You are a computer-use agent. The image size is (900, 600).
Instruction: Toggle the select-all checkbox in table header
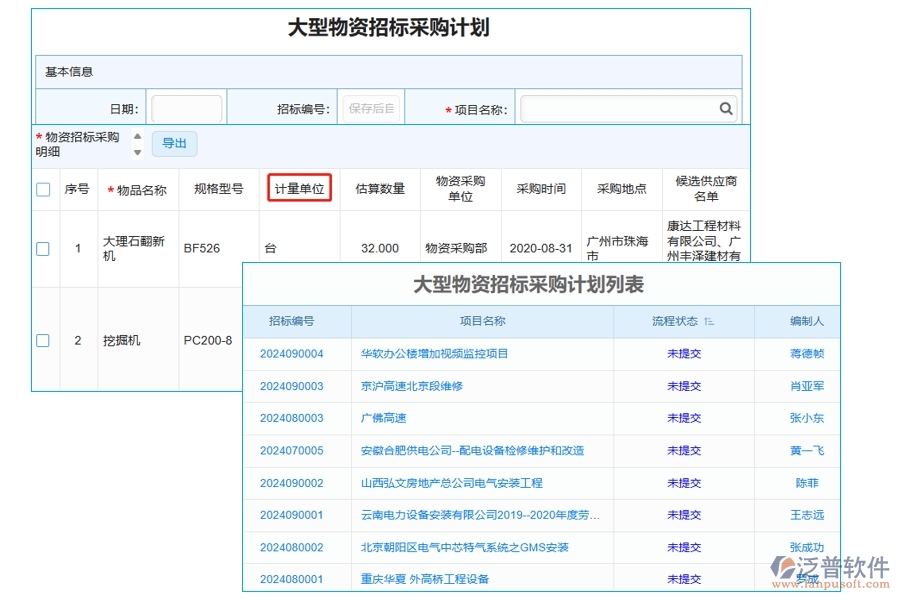pyautogui.click(x=42, y=189)
